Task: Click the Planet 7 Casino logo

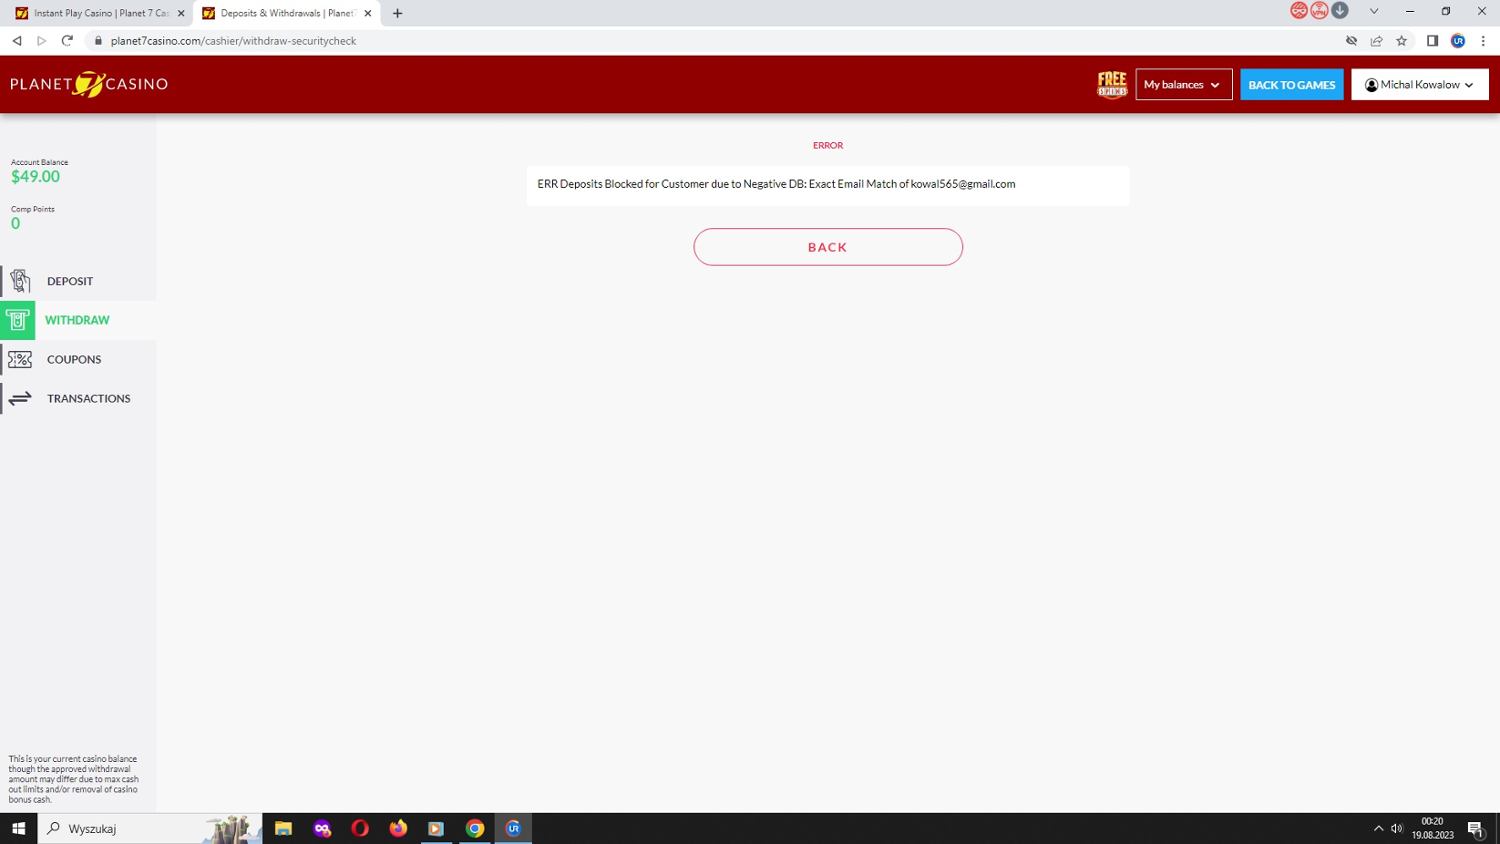Action: [89, 84]
